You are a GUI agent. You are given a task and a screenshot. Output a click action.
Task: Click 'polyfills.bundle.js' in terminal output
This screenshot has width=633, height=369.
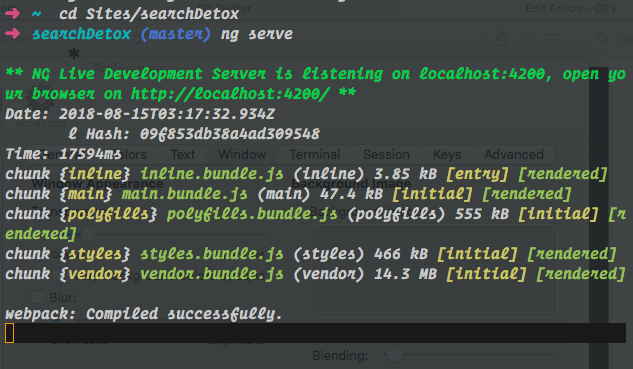pyautogui.click(x=252, y=214)
